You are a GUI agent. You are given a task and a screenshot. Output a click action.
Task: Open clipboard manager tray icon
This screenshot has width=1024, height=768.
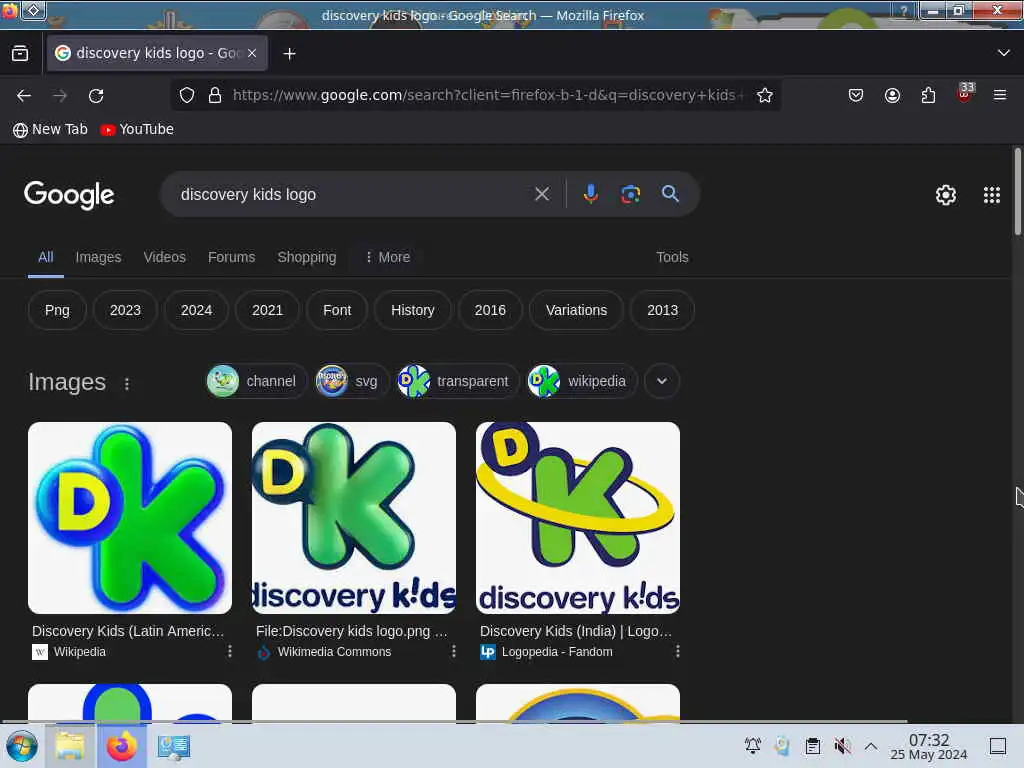[x=812, y=745]
